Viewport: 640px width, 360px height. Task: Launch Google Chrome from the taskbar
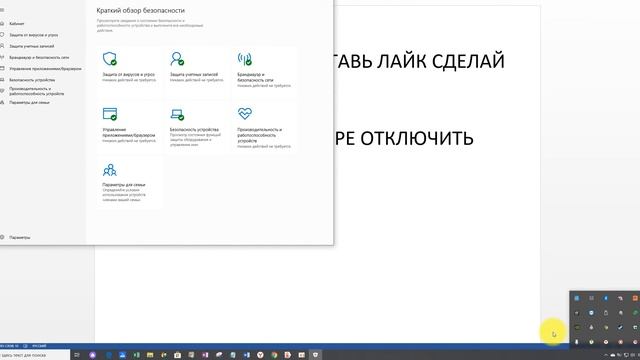[274, 355]
